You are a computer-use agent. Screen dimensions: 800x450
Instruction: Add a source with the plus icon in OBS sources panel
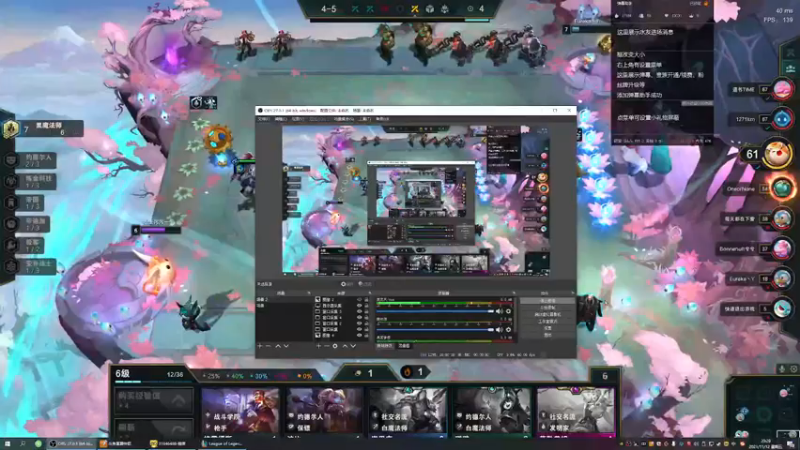point(319,346)
